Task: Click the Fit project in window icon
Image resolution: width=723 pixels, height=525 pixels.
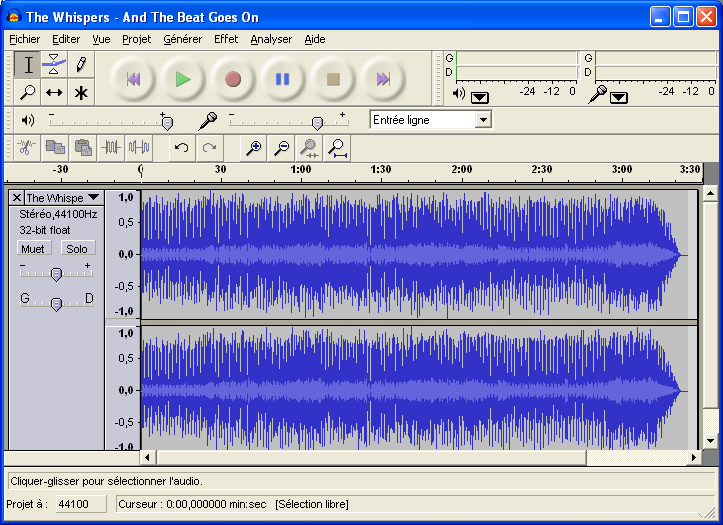Action: (x=337, y=148)
